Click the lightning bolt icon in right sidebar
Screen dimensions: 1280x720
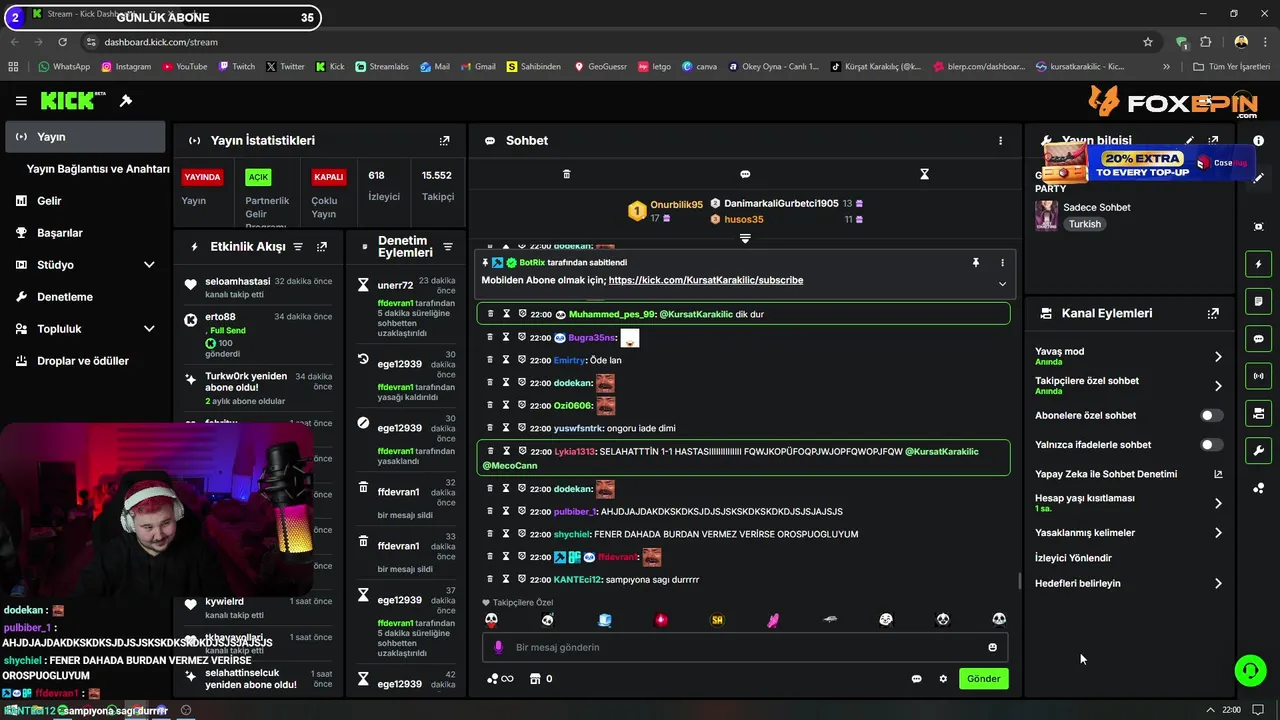pyautogui.click(x=1258, y=264)
